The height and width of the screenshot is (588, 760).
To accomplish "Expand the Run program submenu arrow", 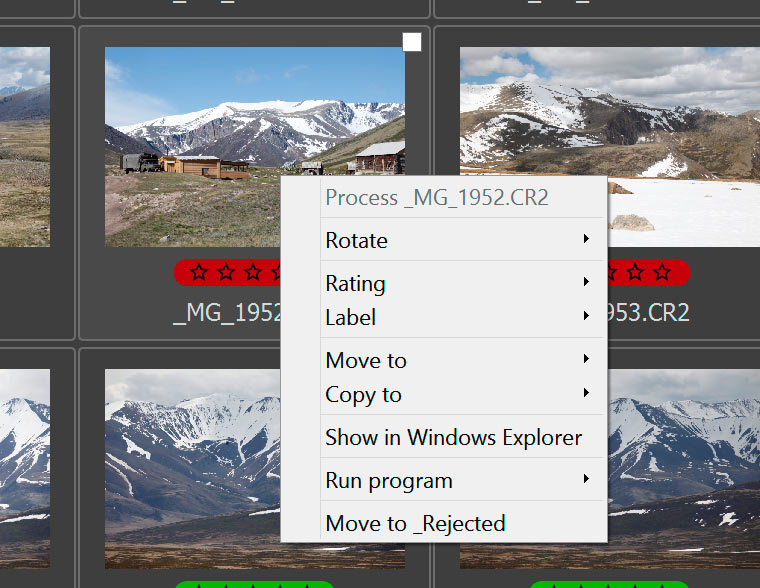I will [x=586, y=480].
